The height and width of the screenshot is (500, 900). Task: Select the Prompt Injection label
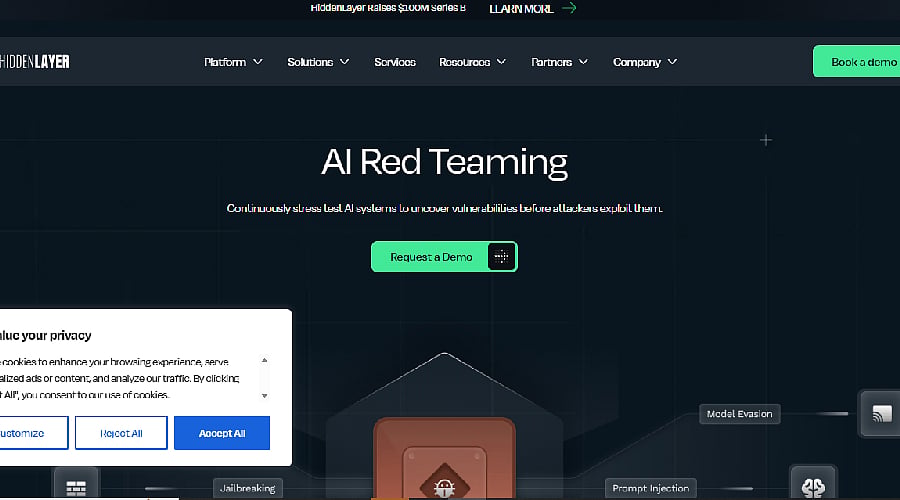pos(650,488)
